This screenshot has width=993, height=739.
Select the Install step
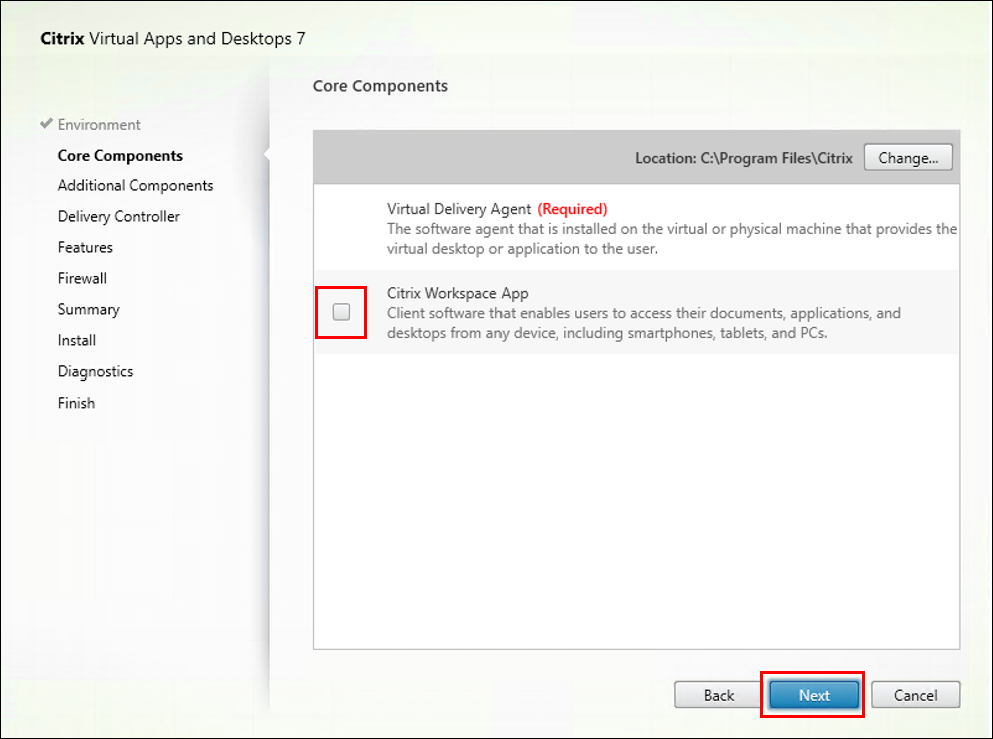click(x=77, y=341)
